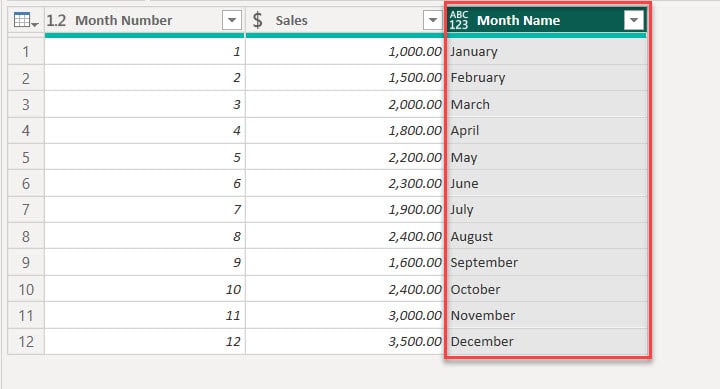Click the August cell
This screenshot has height=389, width=720.
pos(546,237)
